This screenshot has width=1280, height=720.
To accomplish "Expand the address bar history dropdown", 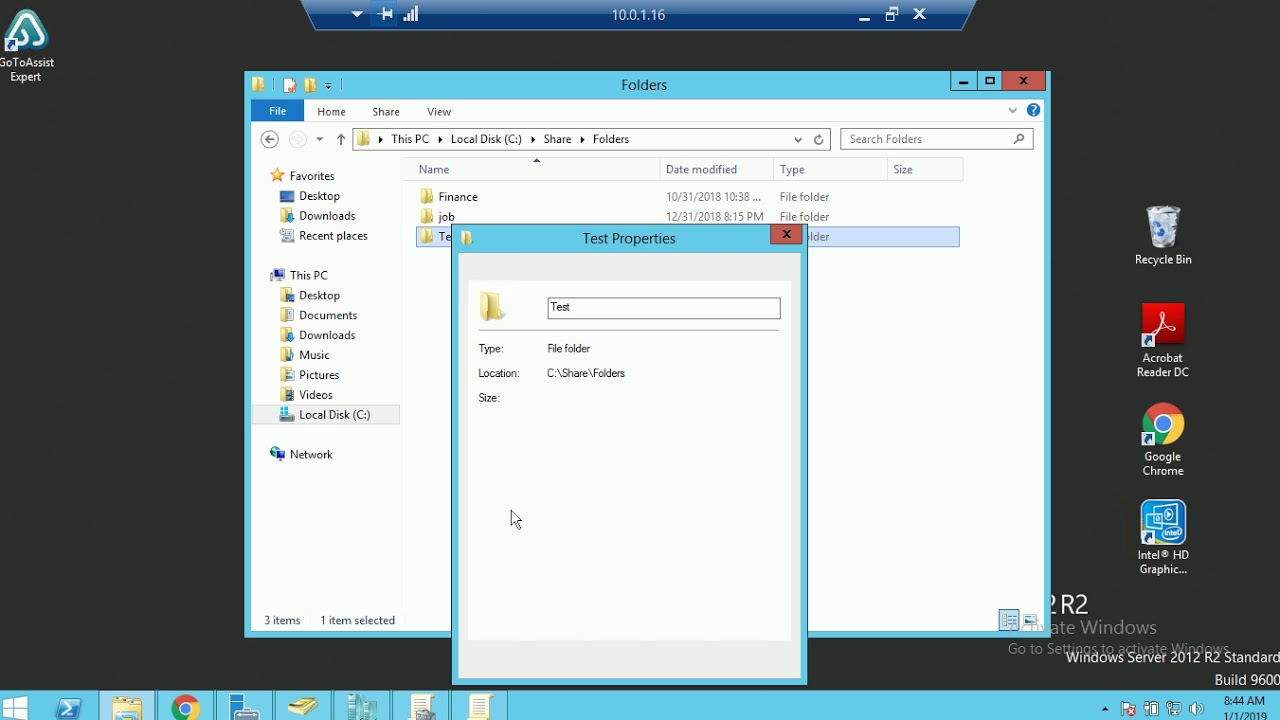I will tap(797, 140).
